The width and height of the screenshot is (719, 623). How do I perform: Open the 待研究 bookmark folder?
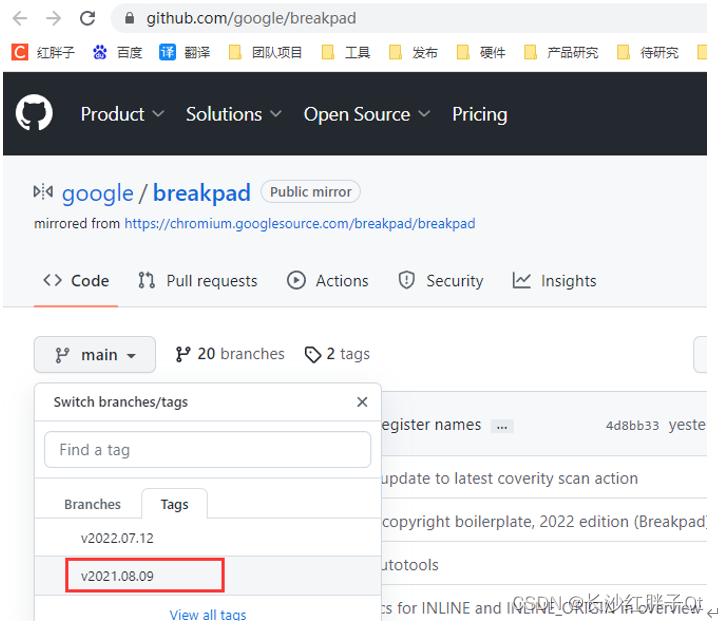point(647,52)
